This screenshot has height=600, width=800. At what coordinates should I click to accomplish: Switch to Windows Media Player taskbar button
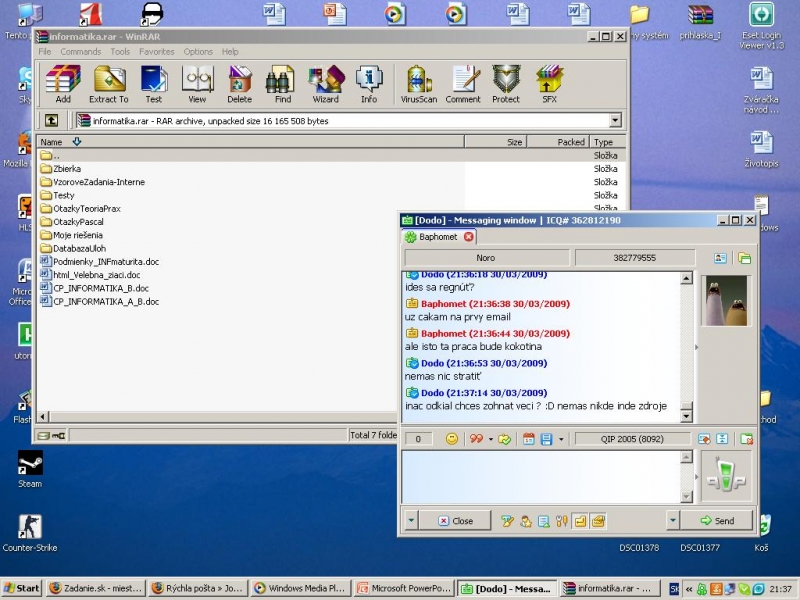[x=301, y=588]
